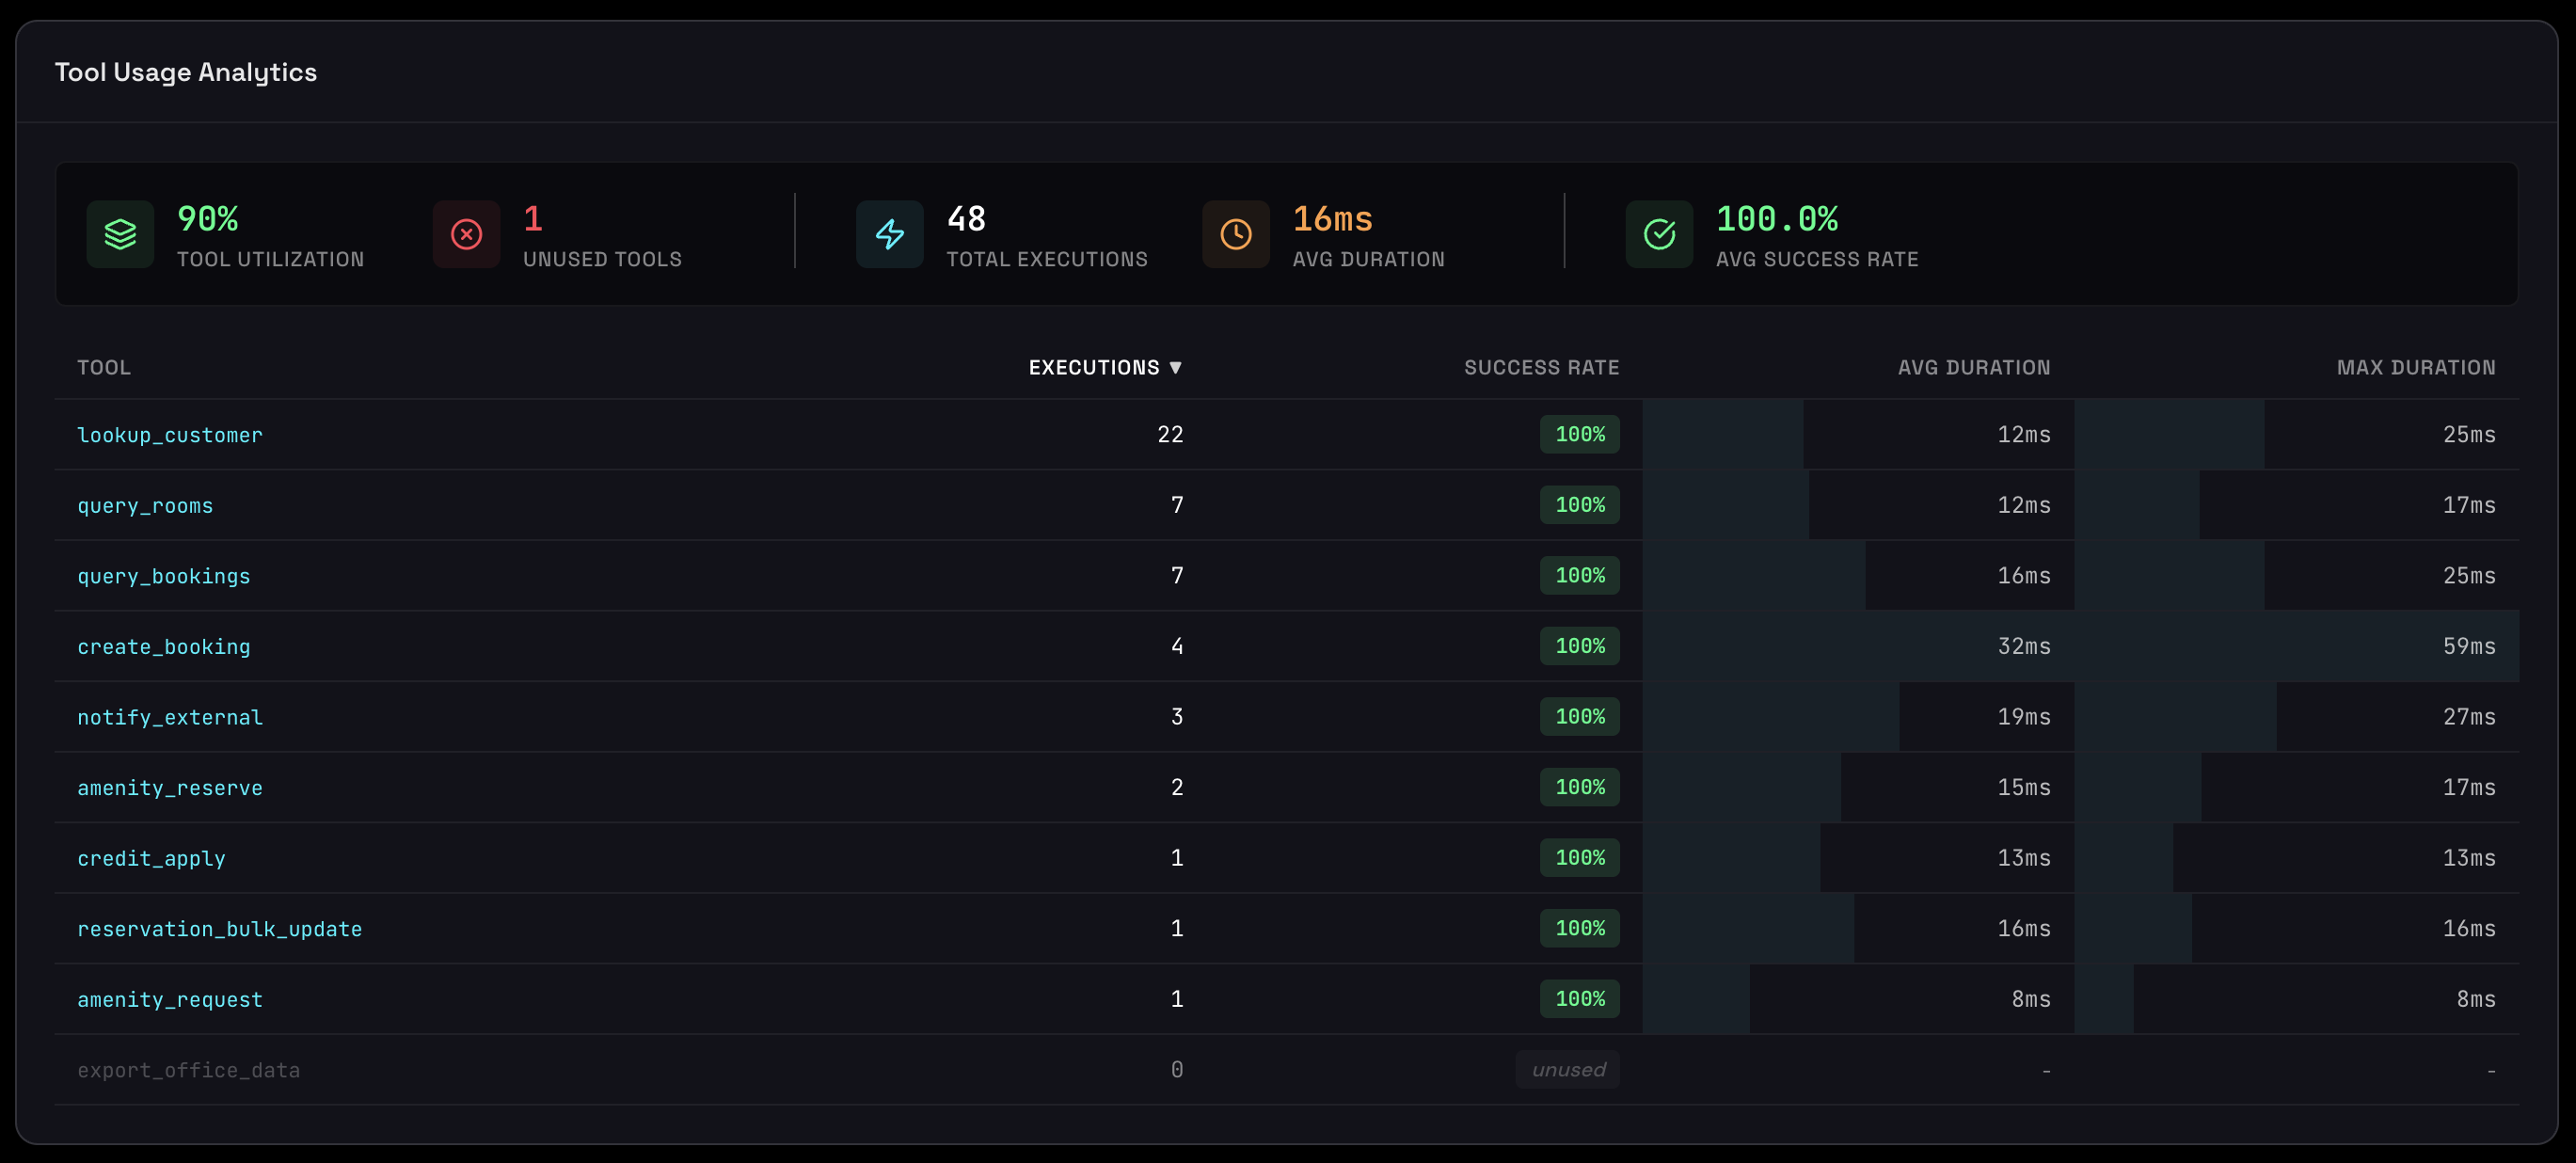
Task: Toggle descending sort on Executions column
Action: click(1104, 367)
